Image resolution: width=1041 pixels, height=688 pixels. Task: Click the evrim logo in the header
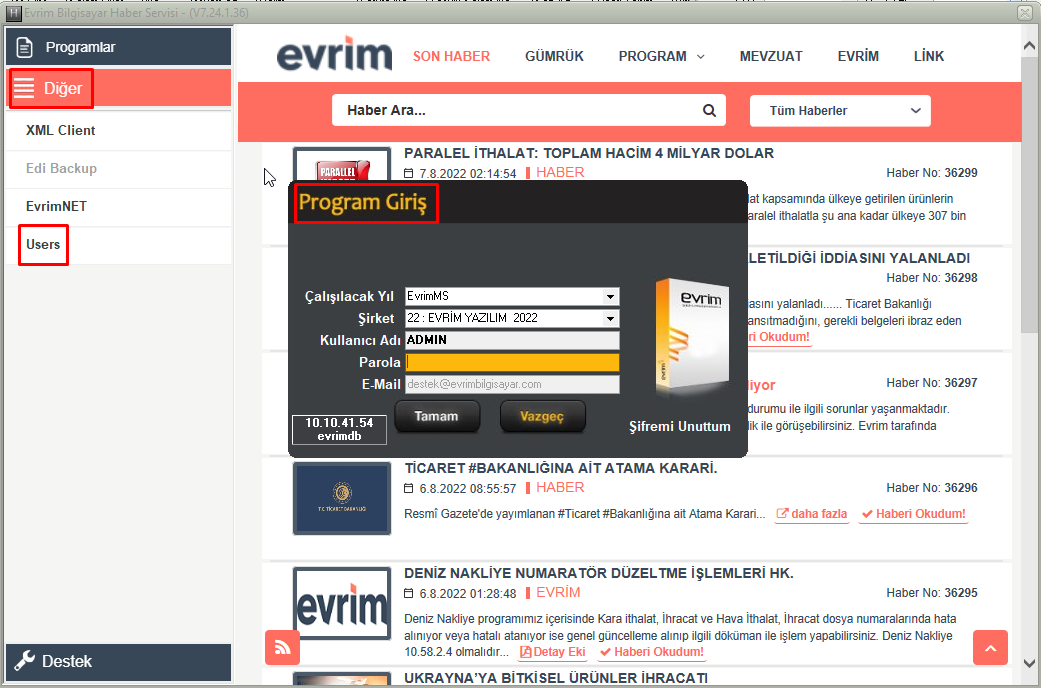pos(334,54)
